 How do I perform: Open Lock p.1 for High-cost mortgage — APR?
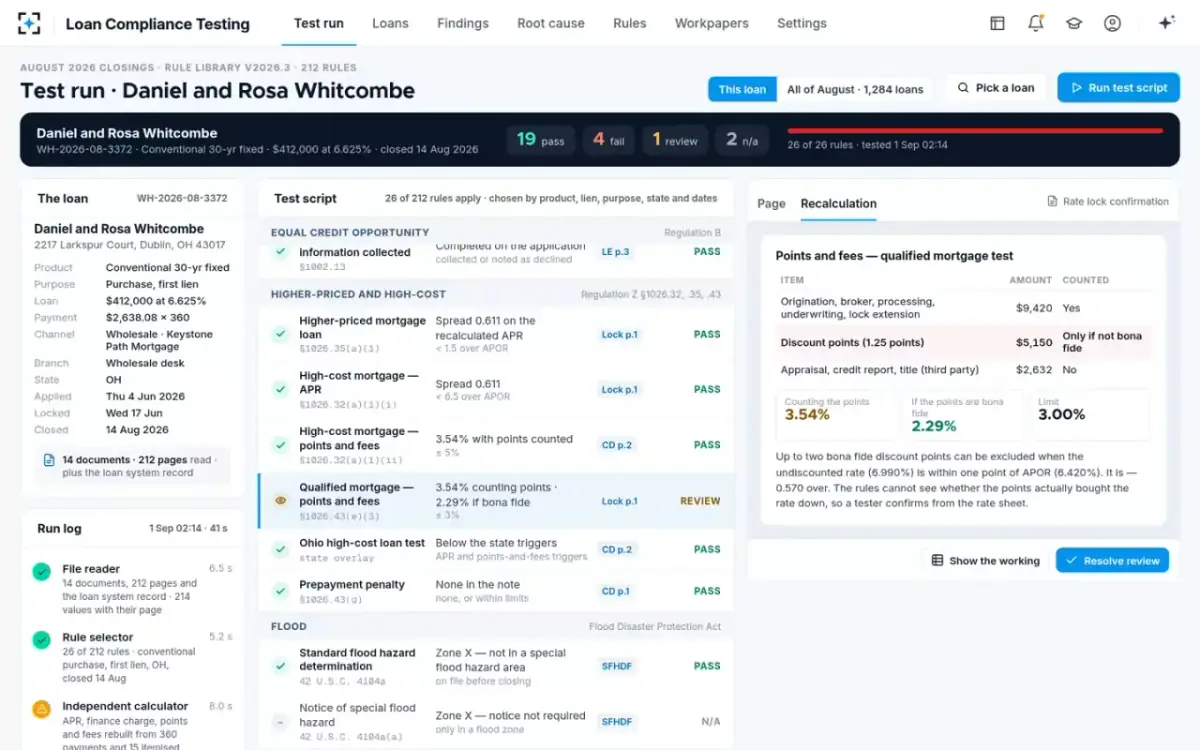tap(620, 390)
